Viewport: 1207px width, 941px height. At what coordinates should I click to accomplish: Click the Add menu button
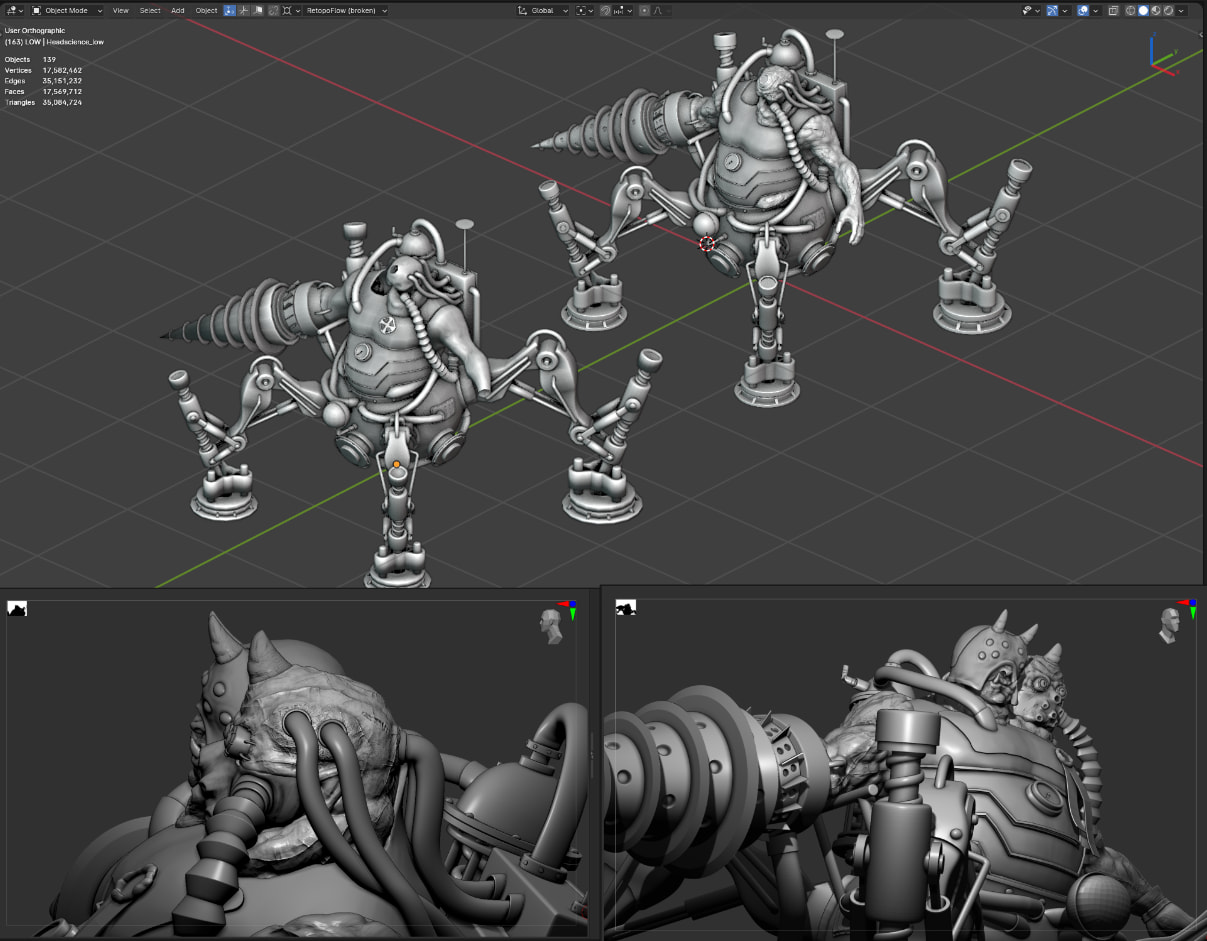point(177,10)
